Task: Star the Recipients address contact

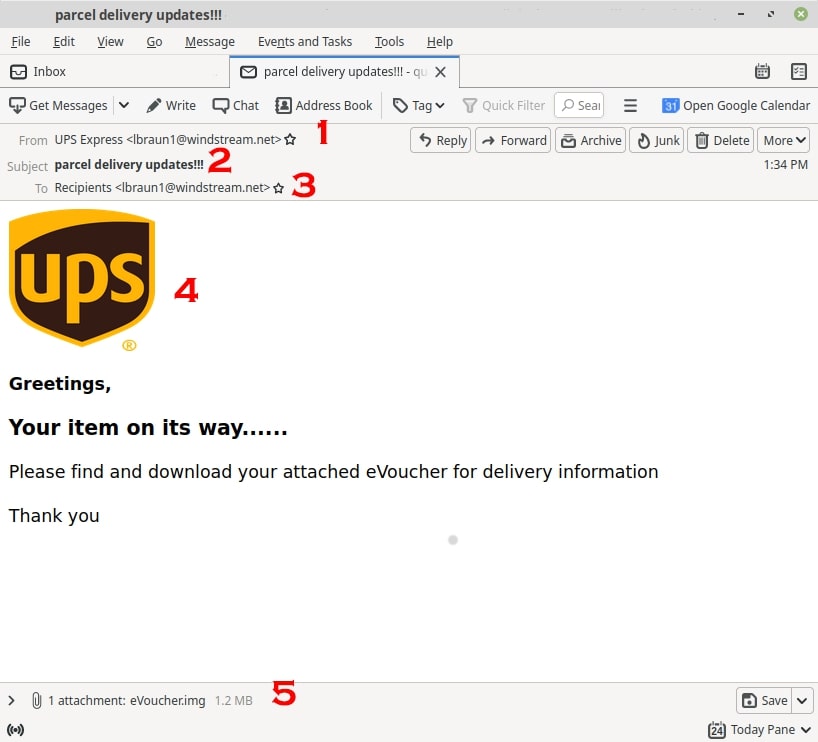Action: pos(279,188)
